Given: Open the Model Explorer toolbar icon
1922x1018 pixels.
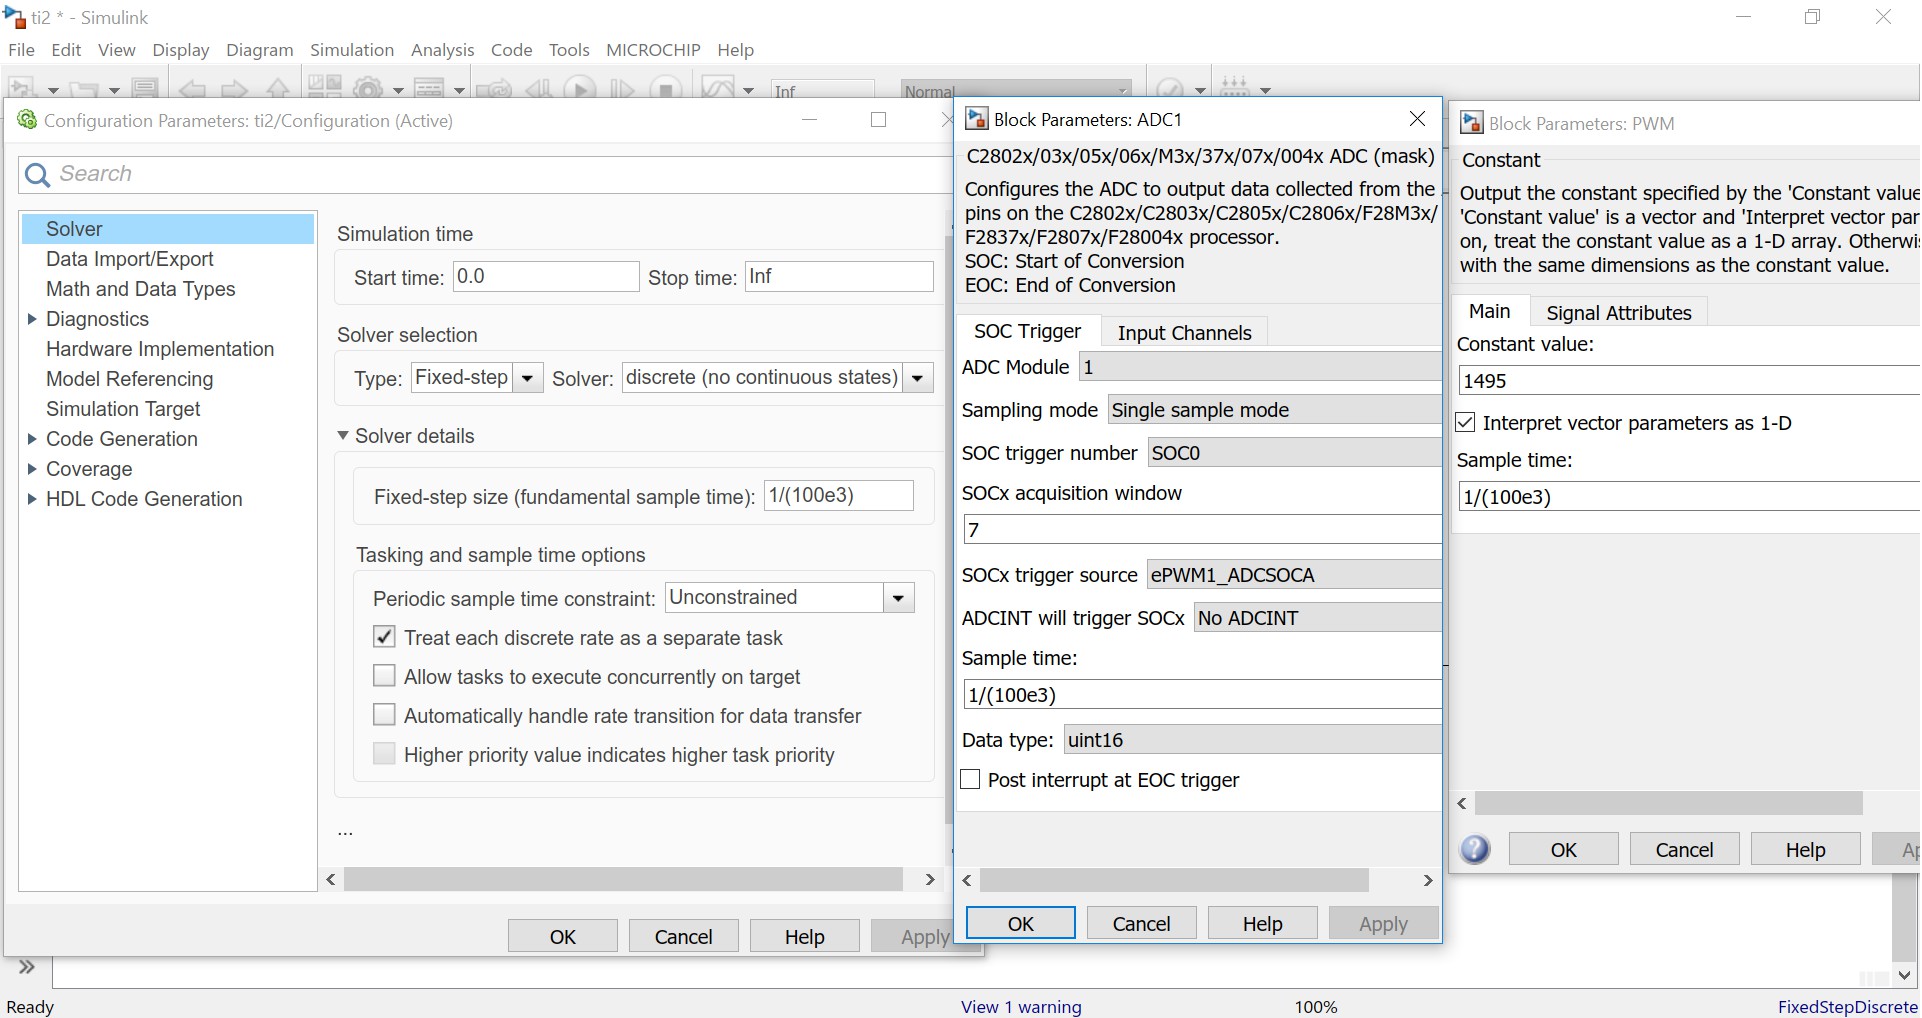Looking at the screenshot, I should click(x=429, y=89).
